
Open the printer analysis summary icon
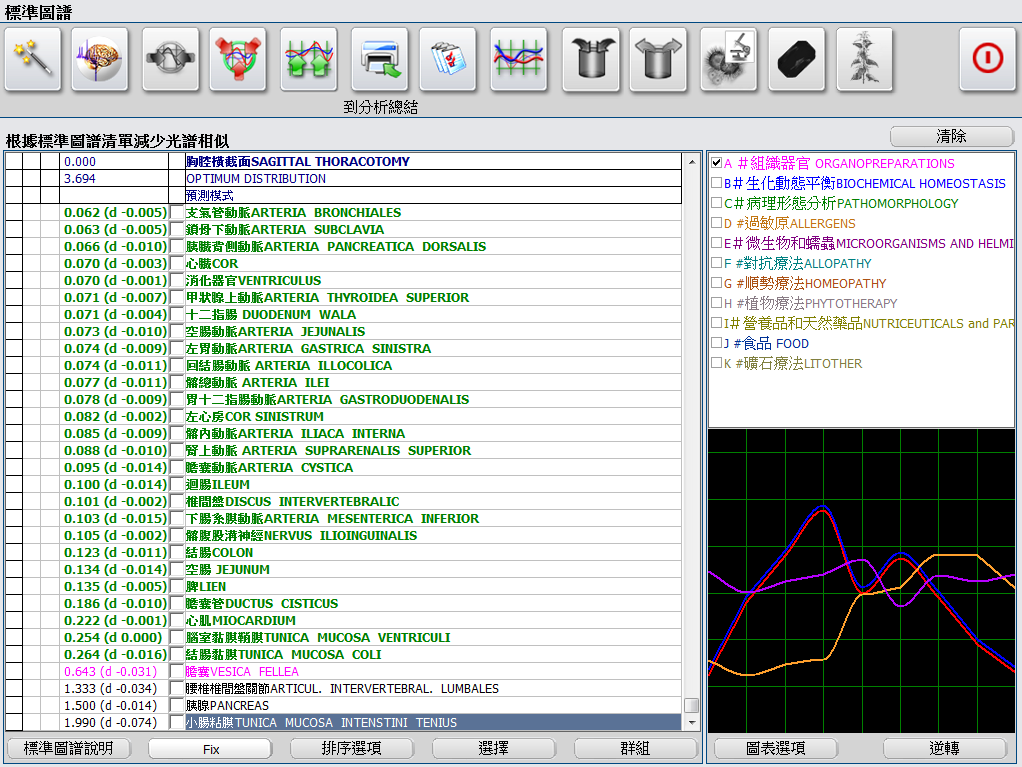pyautogui.click(x=380, y=60)
